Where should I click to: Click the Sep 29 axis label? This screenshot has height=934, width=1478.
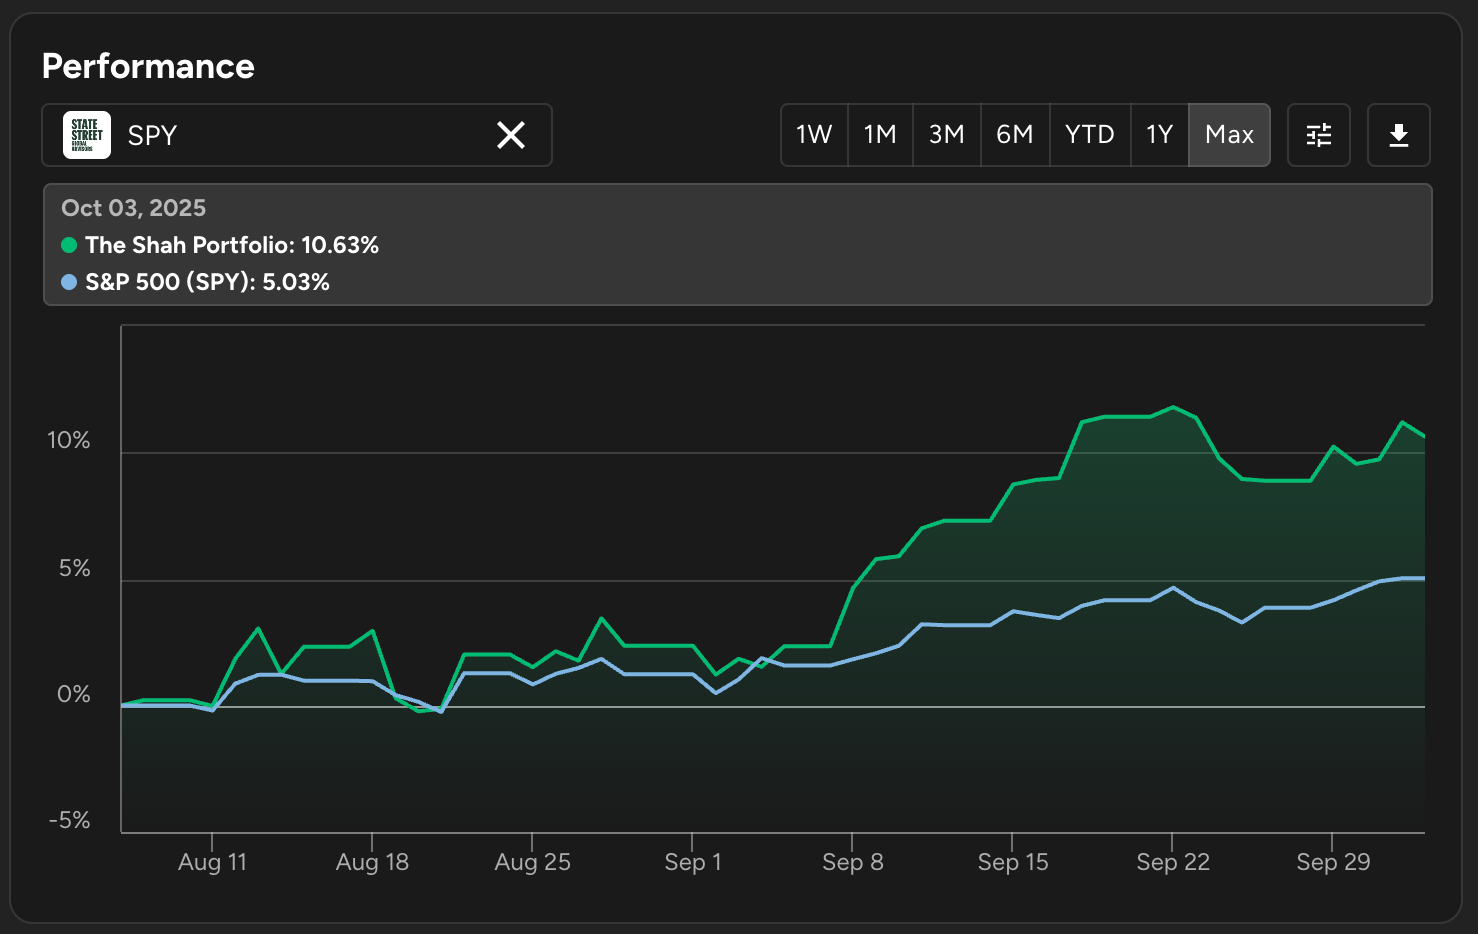(1332, 862)
